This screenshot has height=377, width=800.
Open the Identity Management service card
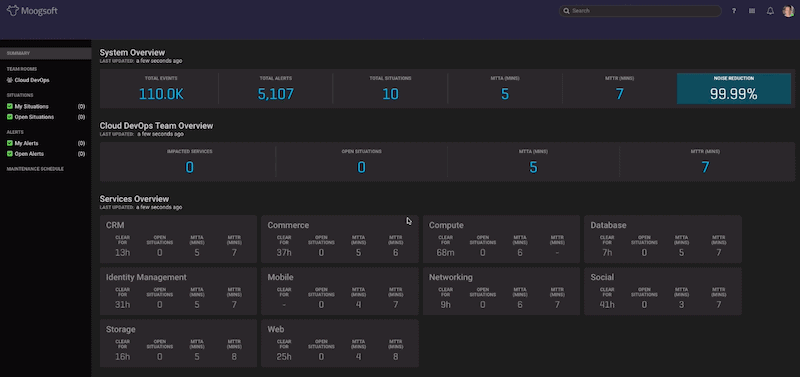178,291
